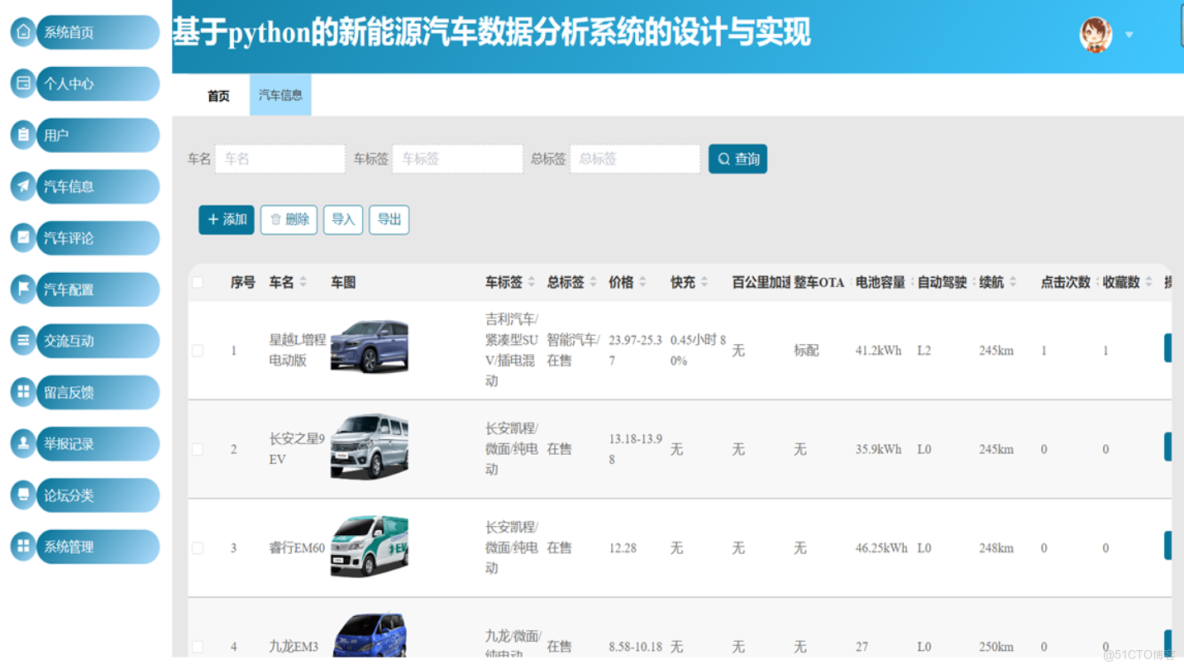Select all rows with the header checkbox
This screenshot has height=669, width=1184.
(x=196, y=283)
